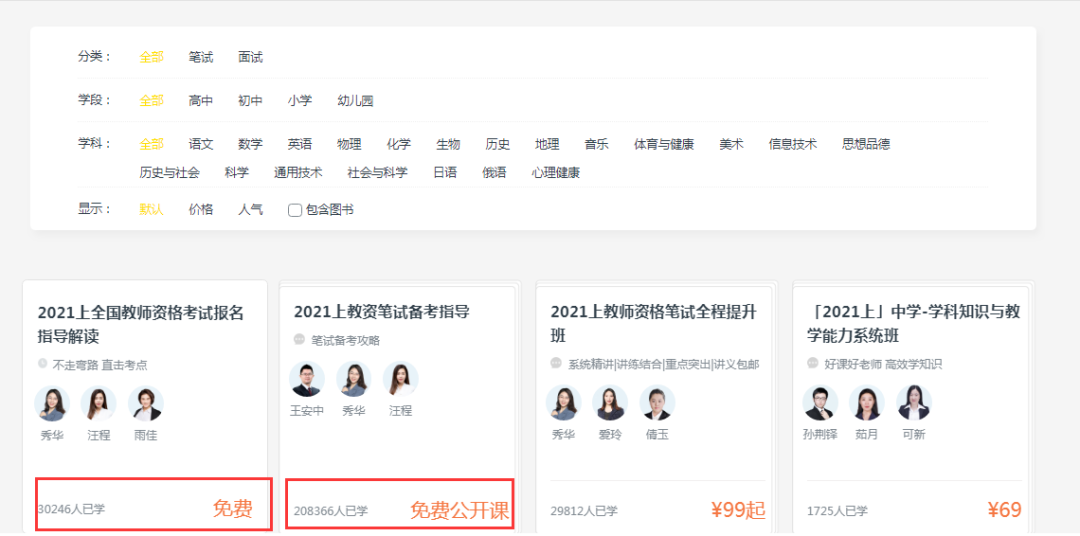Select 面试 under the 分类 filter
Image resolution: width=1080 pixels, height=536 pixels.
click(250, 57)
